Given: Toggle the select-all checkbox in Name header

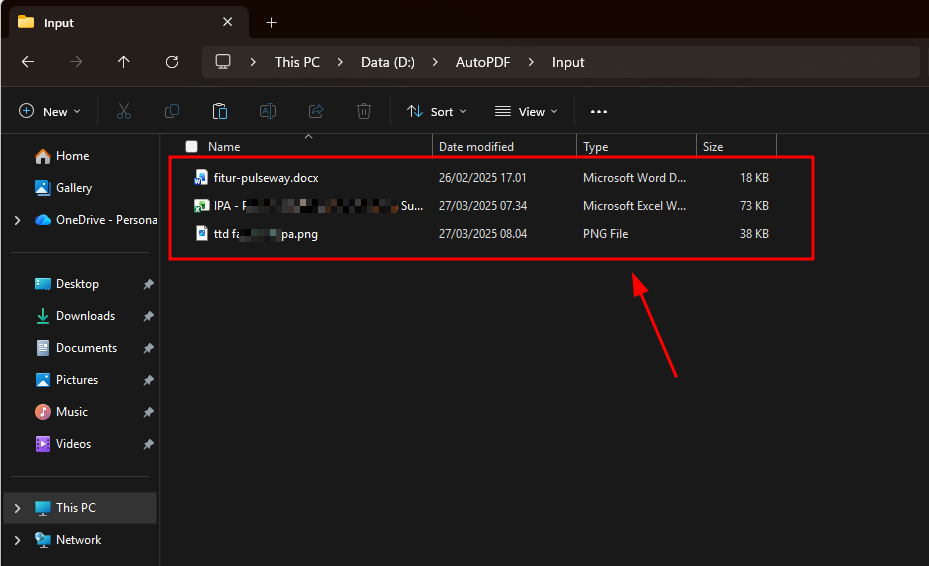Looking at the screenshot, I should (191, 146).
